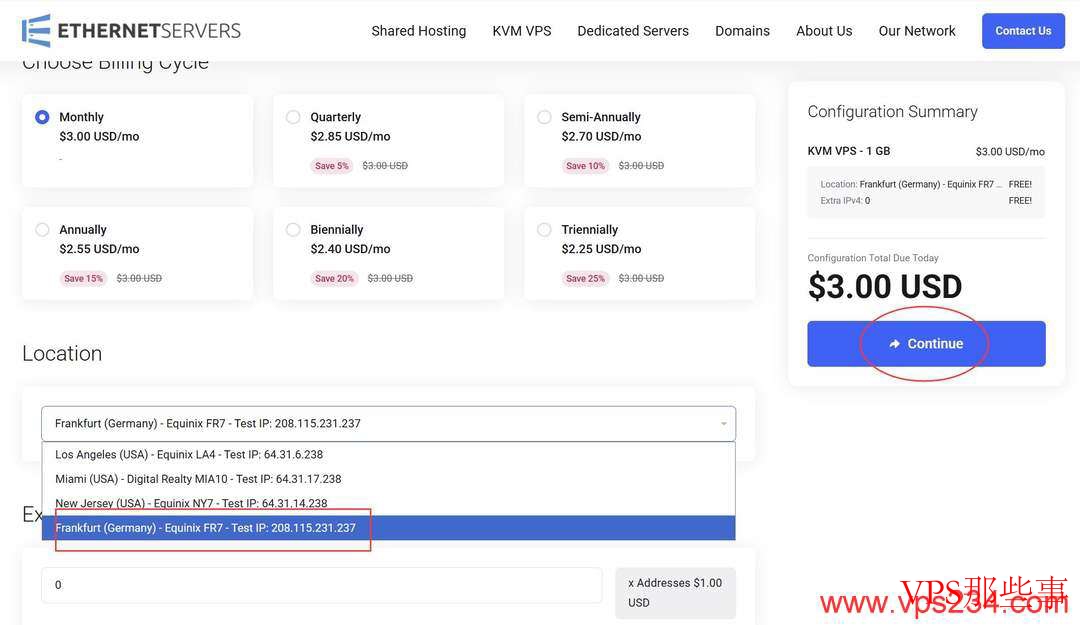The width and height of the screenshot is (1080, 625).
Task: Open the Our Network page
Action: pyautogui.click(x=916, y=31)
